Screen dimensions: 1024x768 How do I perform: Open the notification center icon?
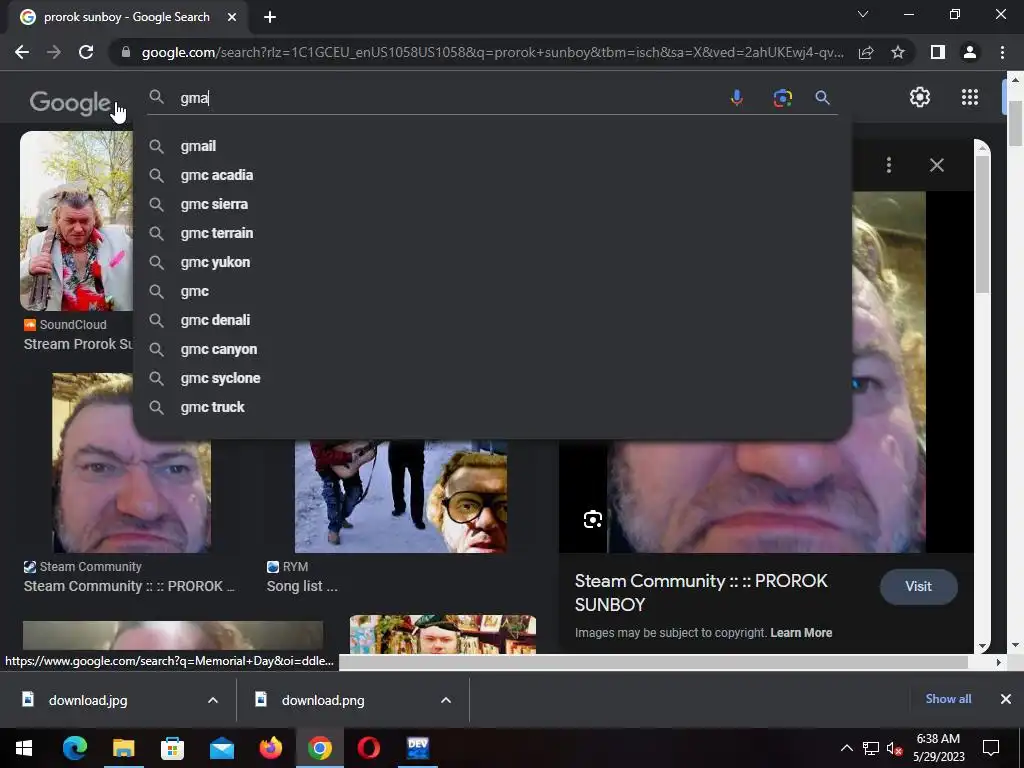[991, 748]
